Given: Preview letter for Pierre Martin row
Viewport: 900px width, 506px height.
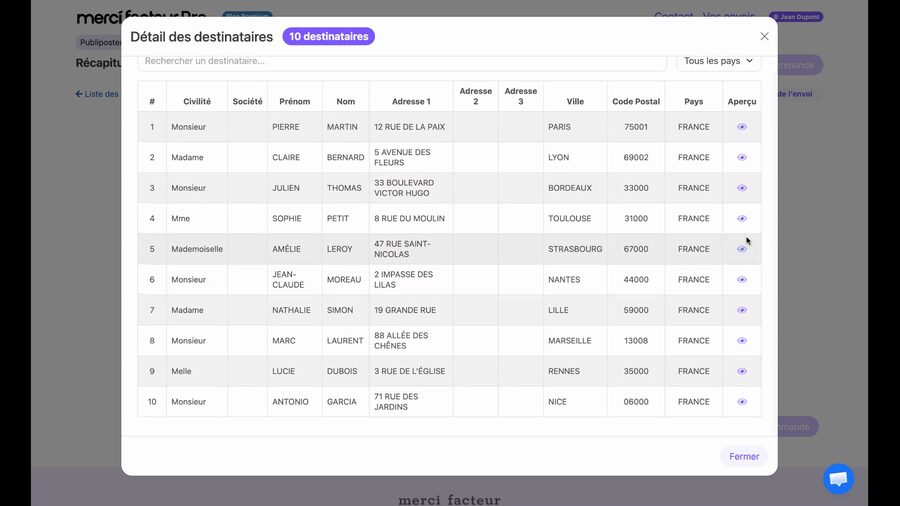Looking at the screenshot, I should (x=742, y=127).
